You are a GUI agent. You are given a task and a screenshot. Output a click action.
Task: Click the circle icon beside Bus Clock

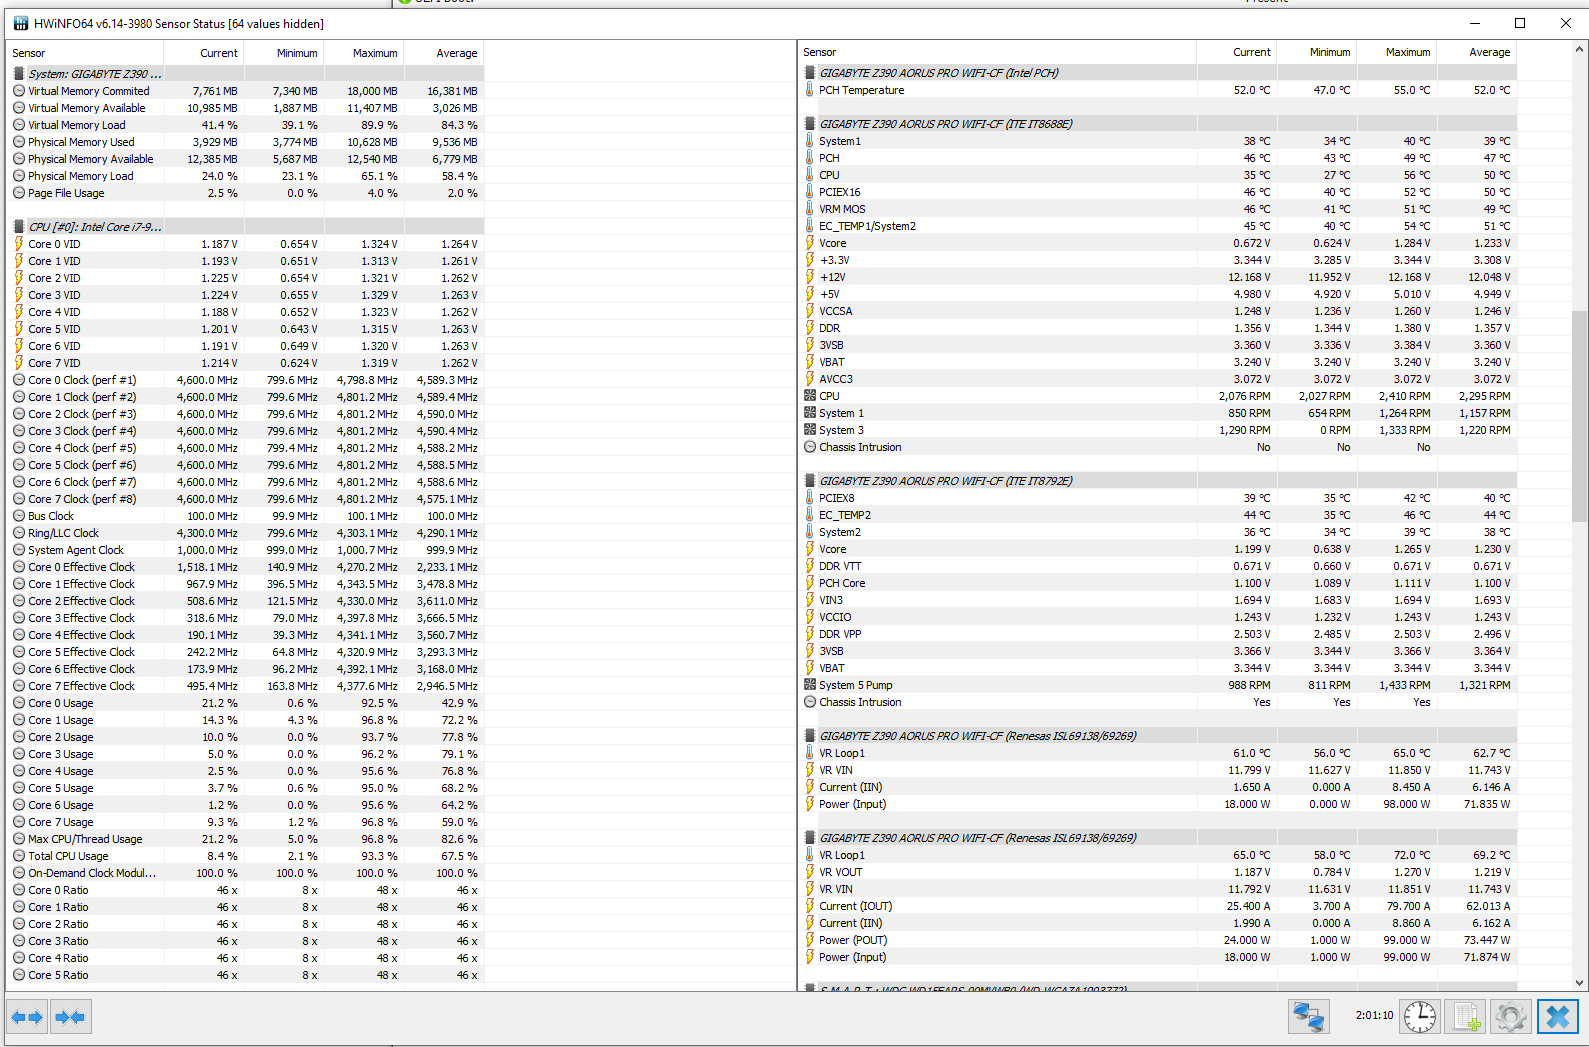[x=19, y=516]
